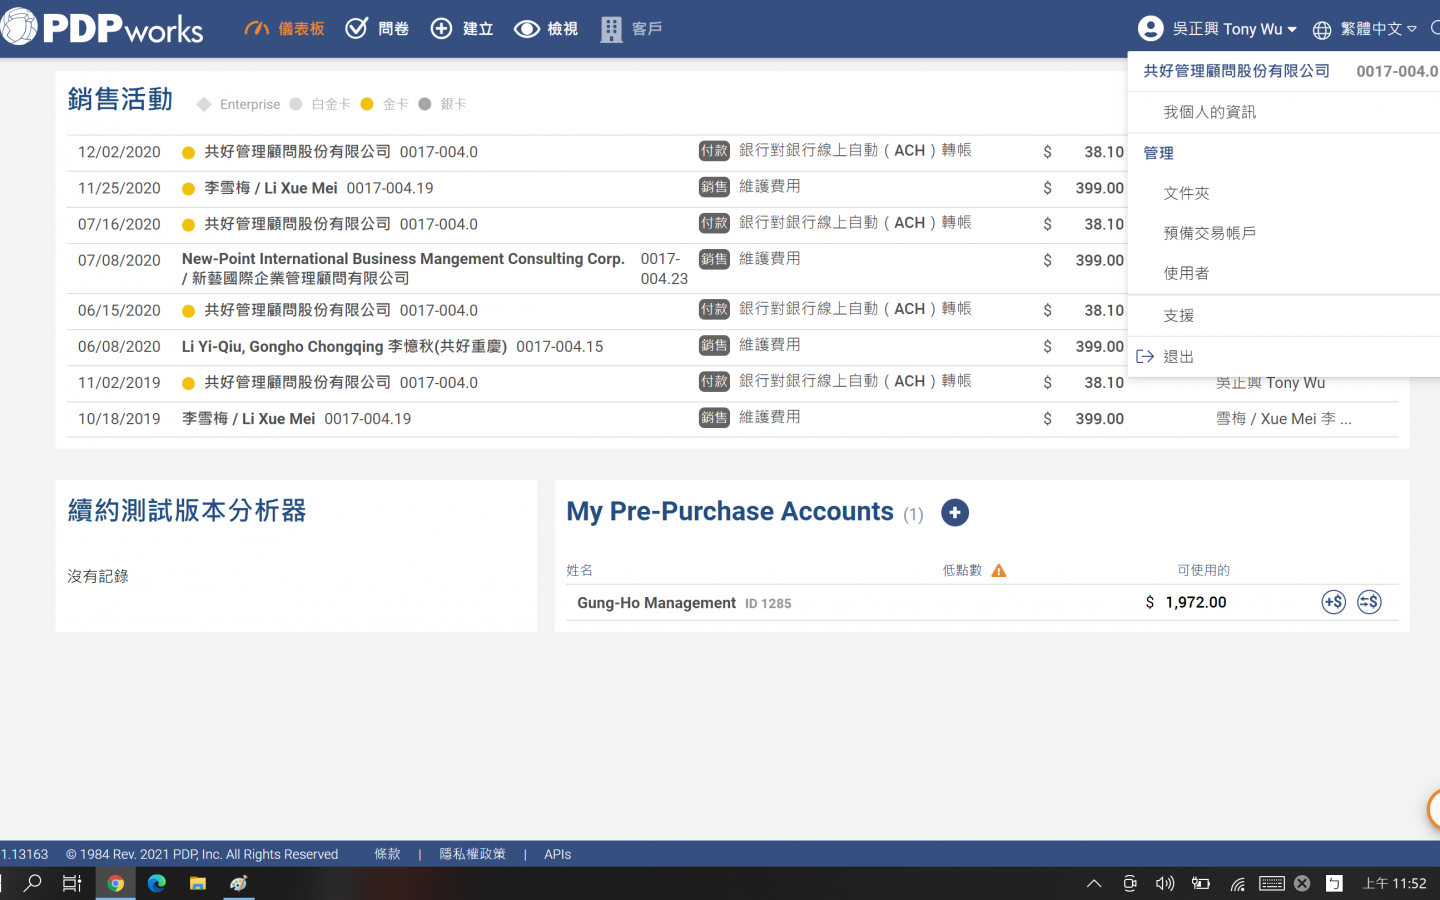This screenshot has width=1440, height=900.
Task: Open the 建立 create menu
Action: (x=462, y=29)
